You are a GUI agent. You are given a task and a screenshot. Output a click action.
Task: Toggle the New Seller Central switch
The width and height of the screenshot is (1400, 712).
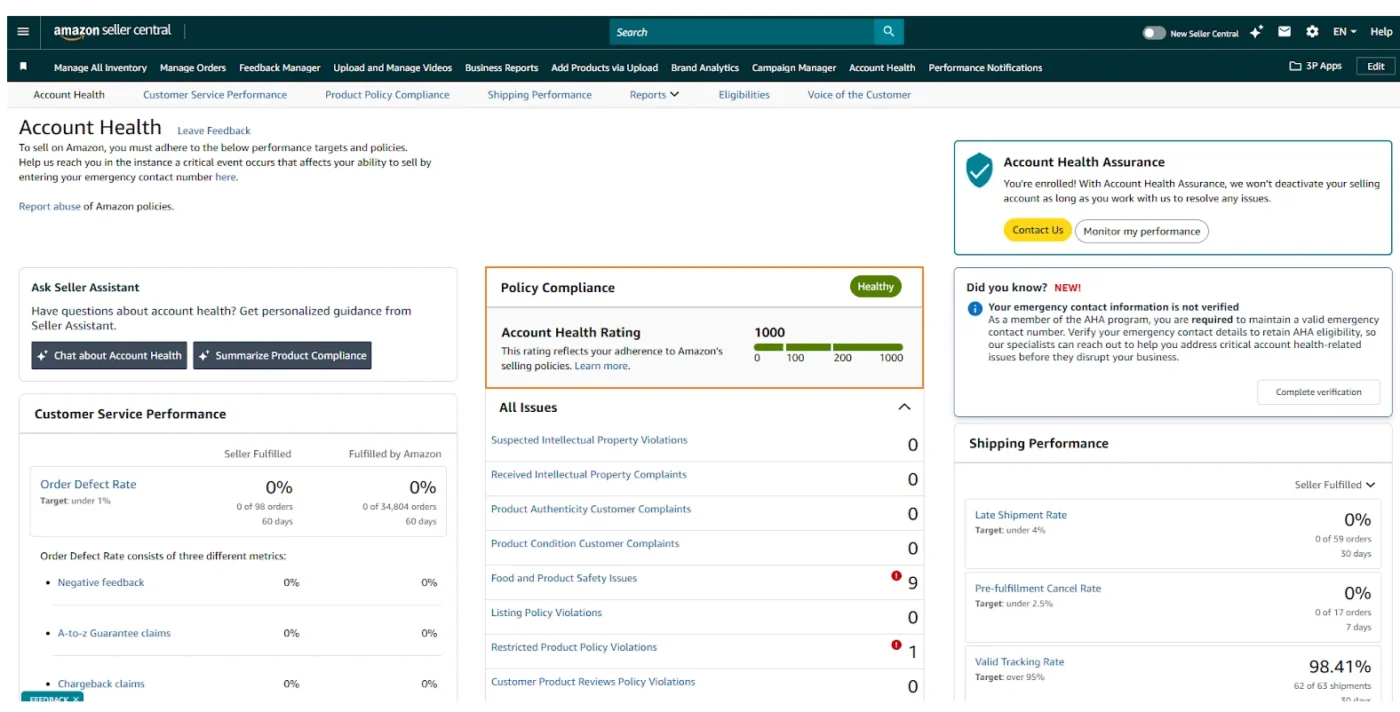click(x=1154, y=33)
